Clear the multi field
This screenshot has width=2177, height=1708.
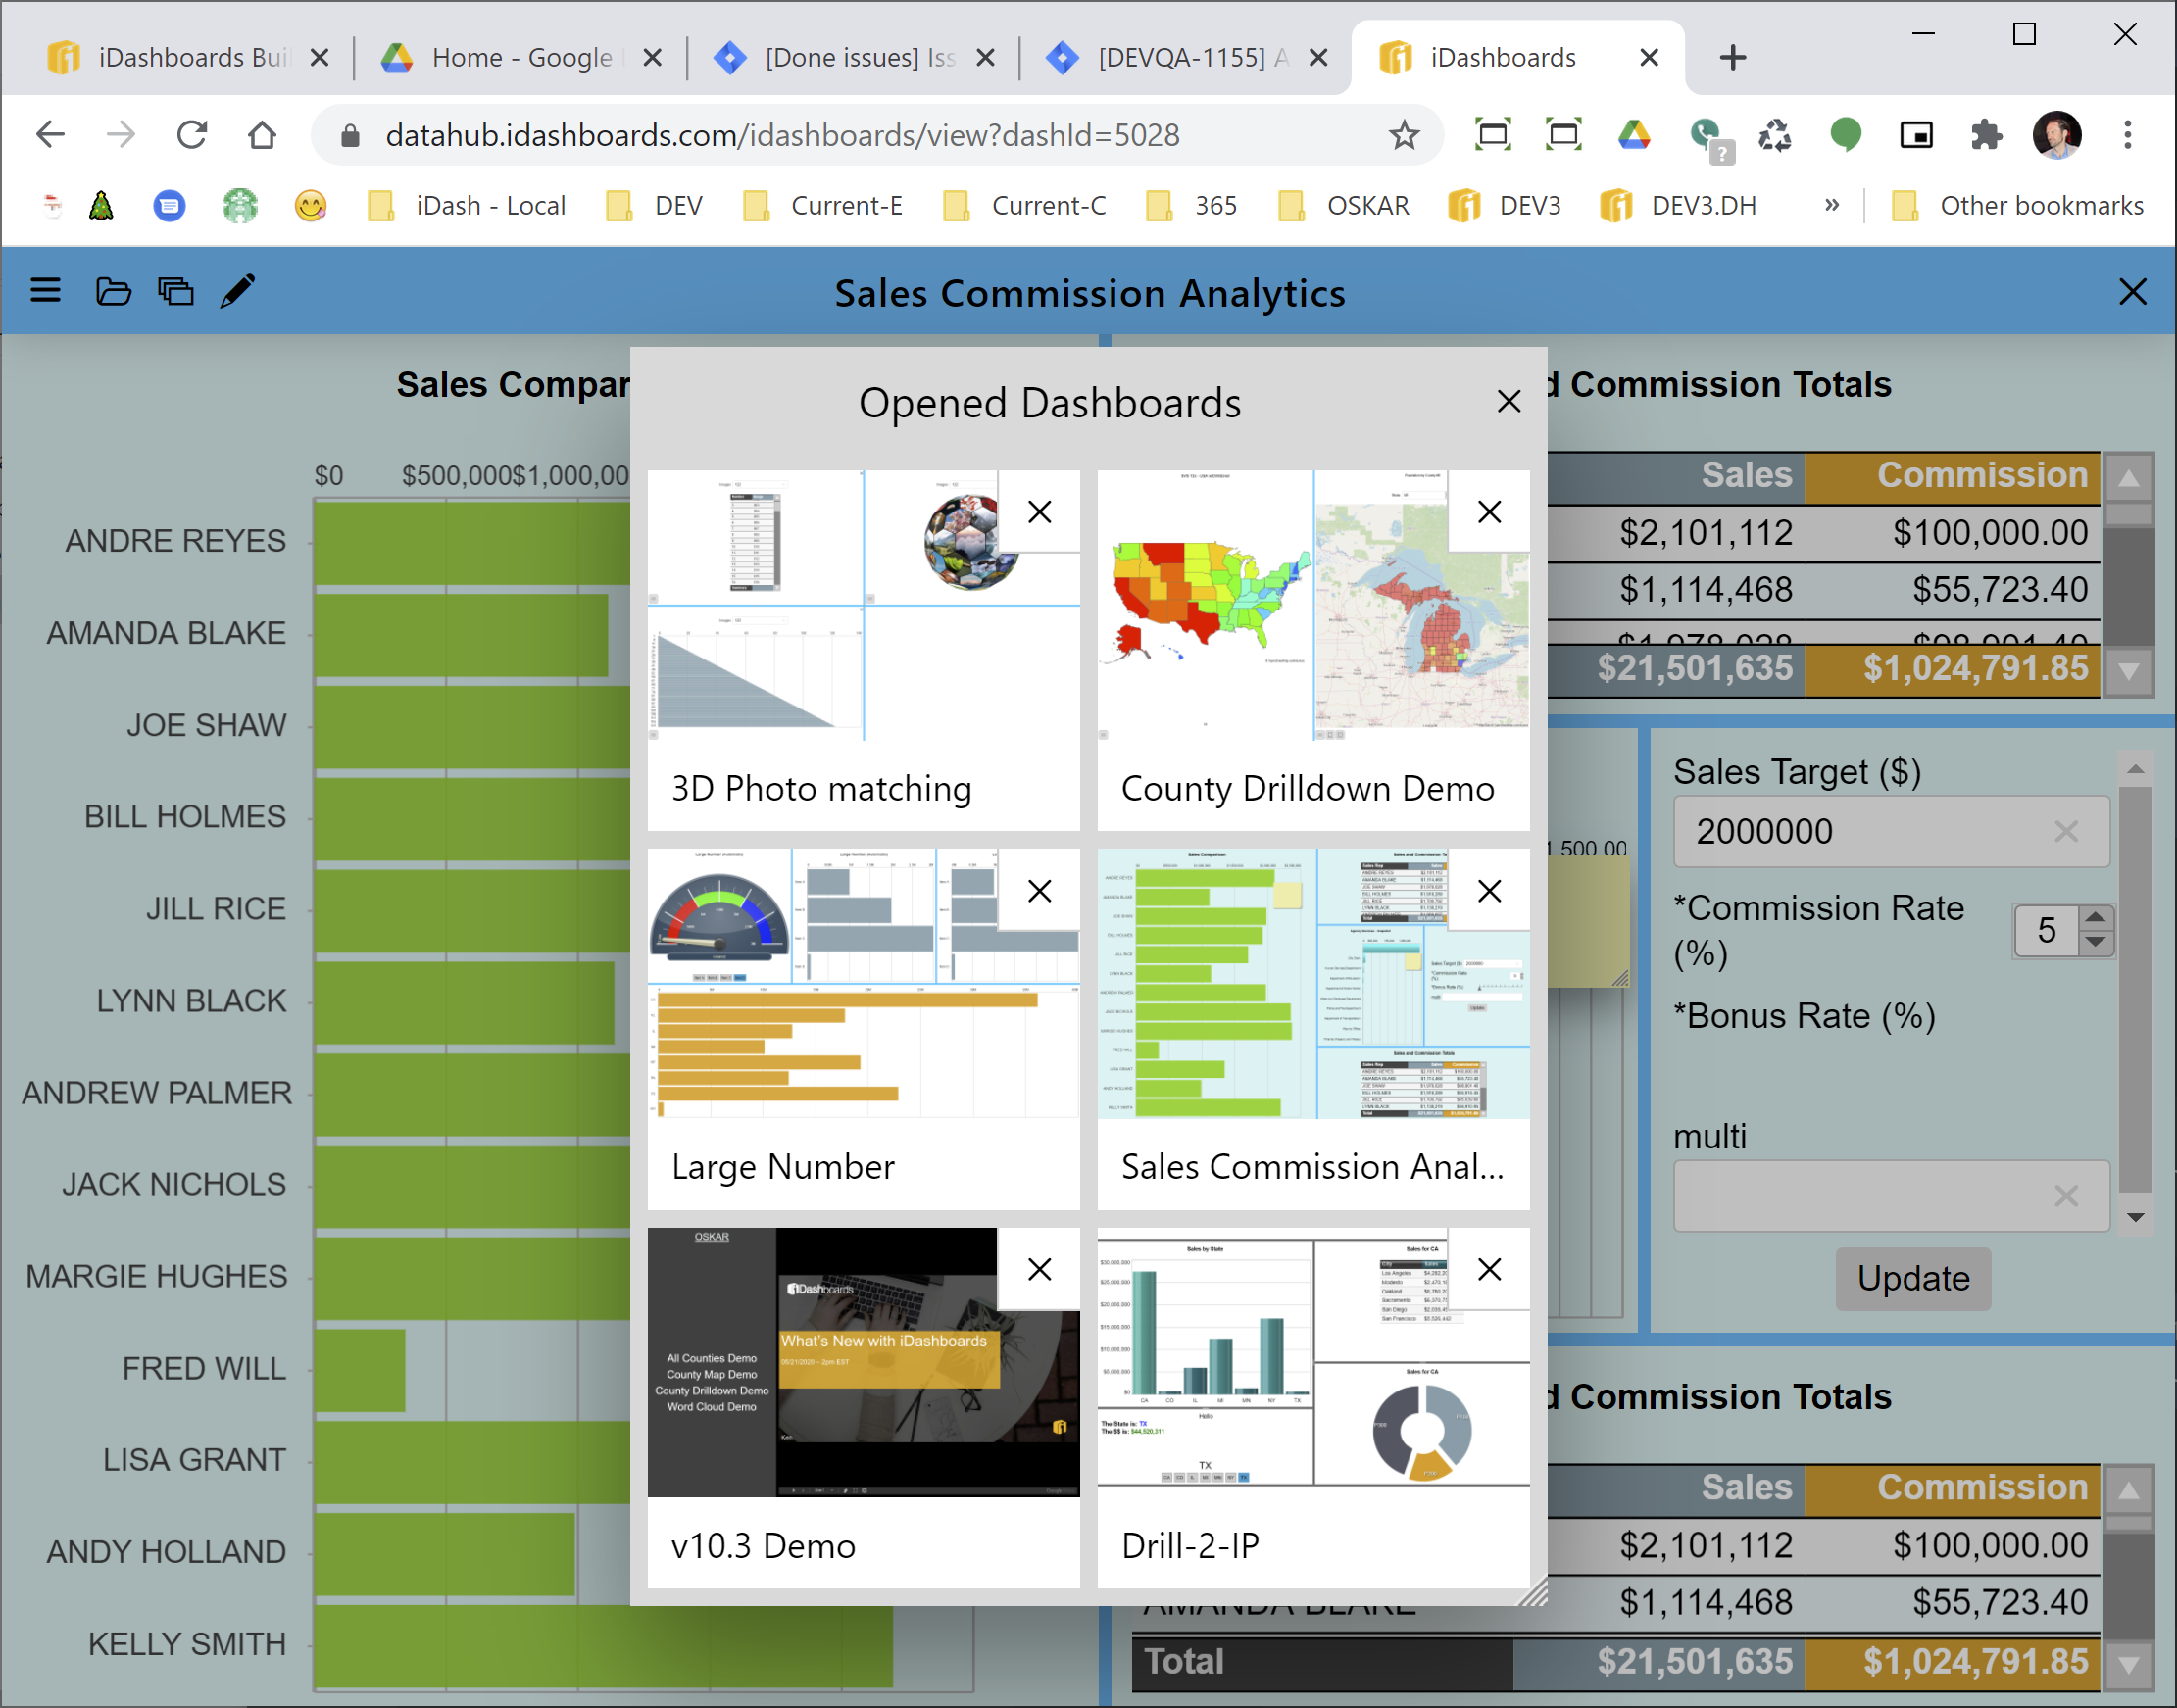click(x=2066, y=1196)
